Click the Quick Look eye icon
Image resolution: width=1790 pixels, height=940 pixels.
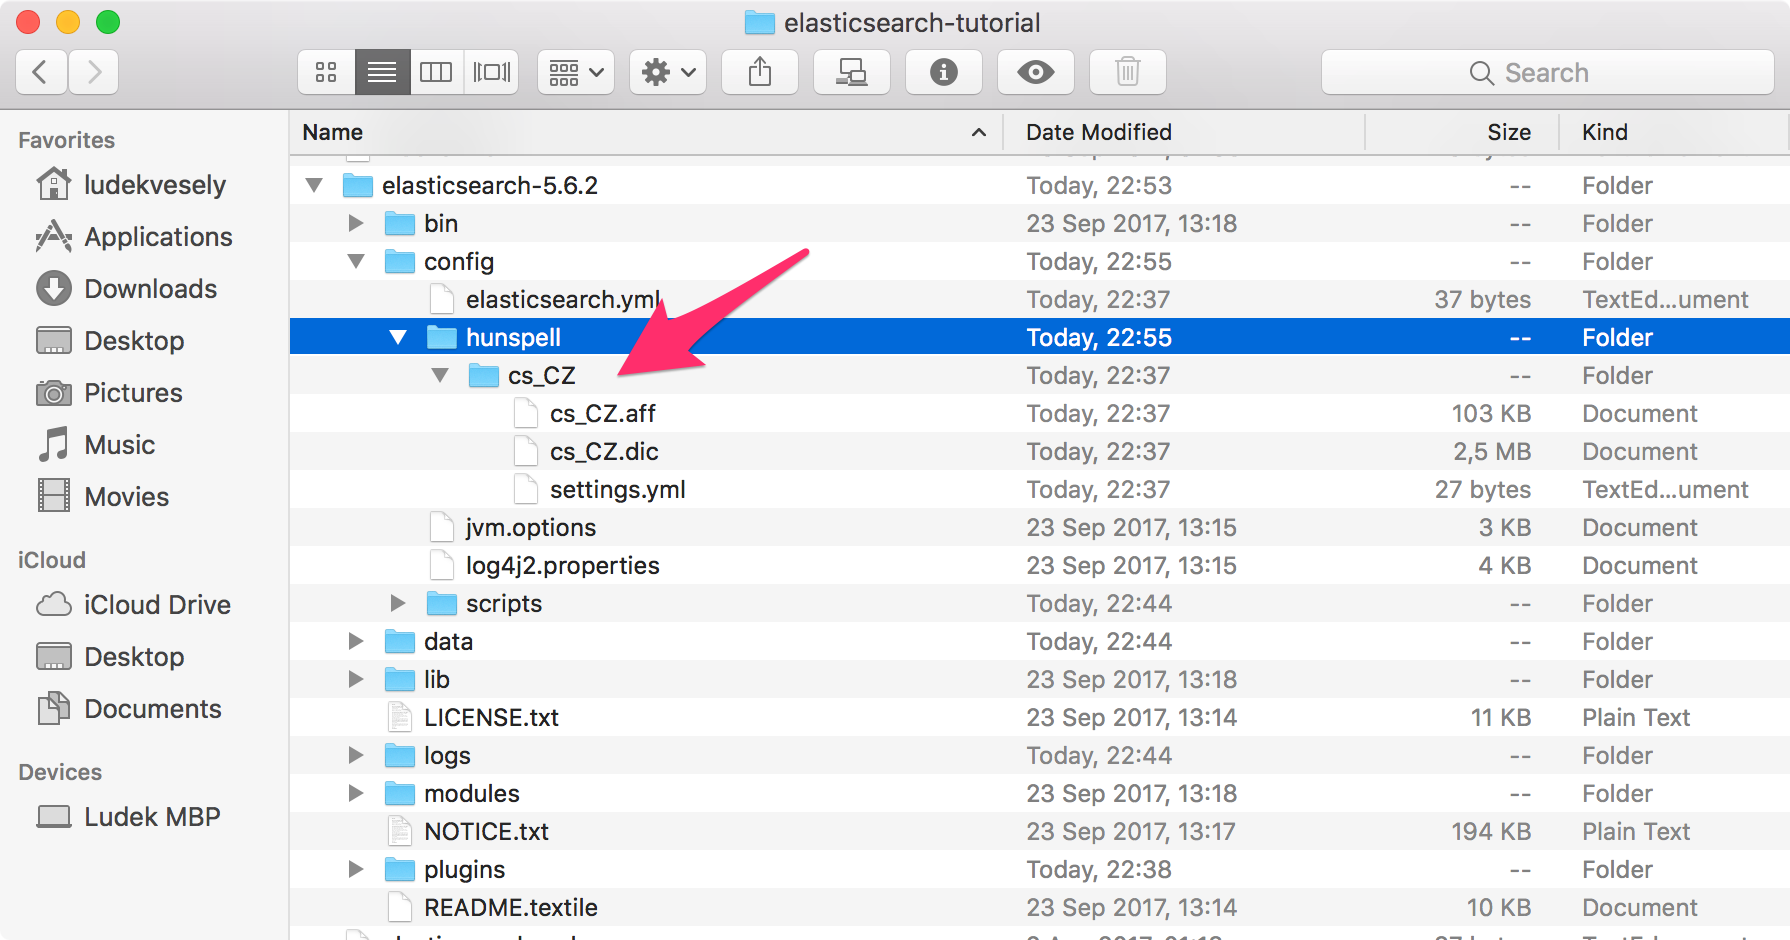click(1036, 72)
